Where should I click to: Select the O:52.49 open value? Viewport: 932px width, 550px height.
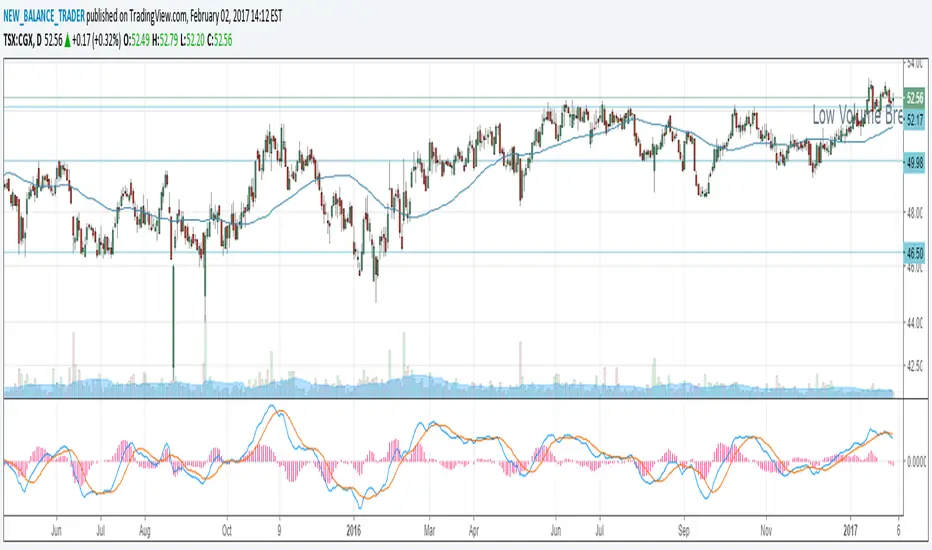[x=136, y=40]
